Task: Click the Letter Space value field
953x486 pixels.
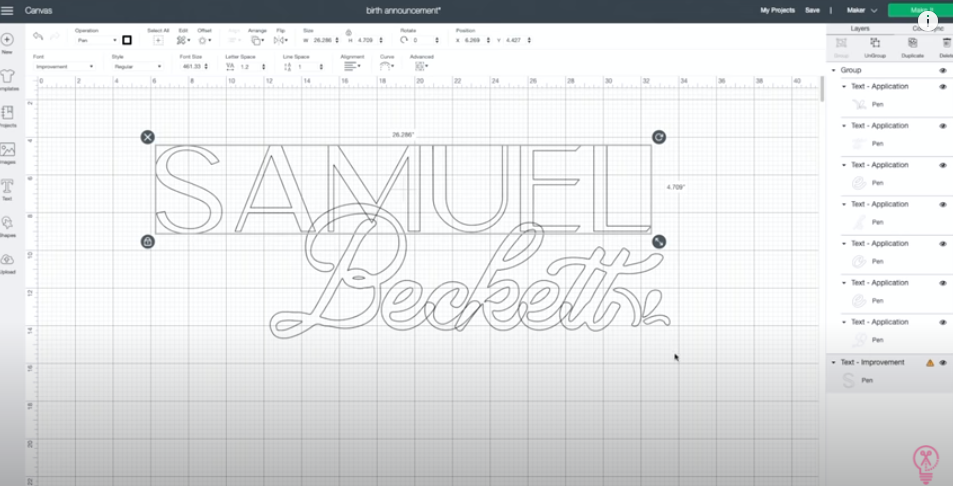Action: (249, 66)
